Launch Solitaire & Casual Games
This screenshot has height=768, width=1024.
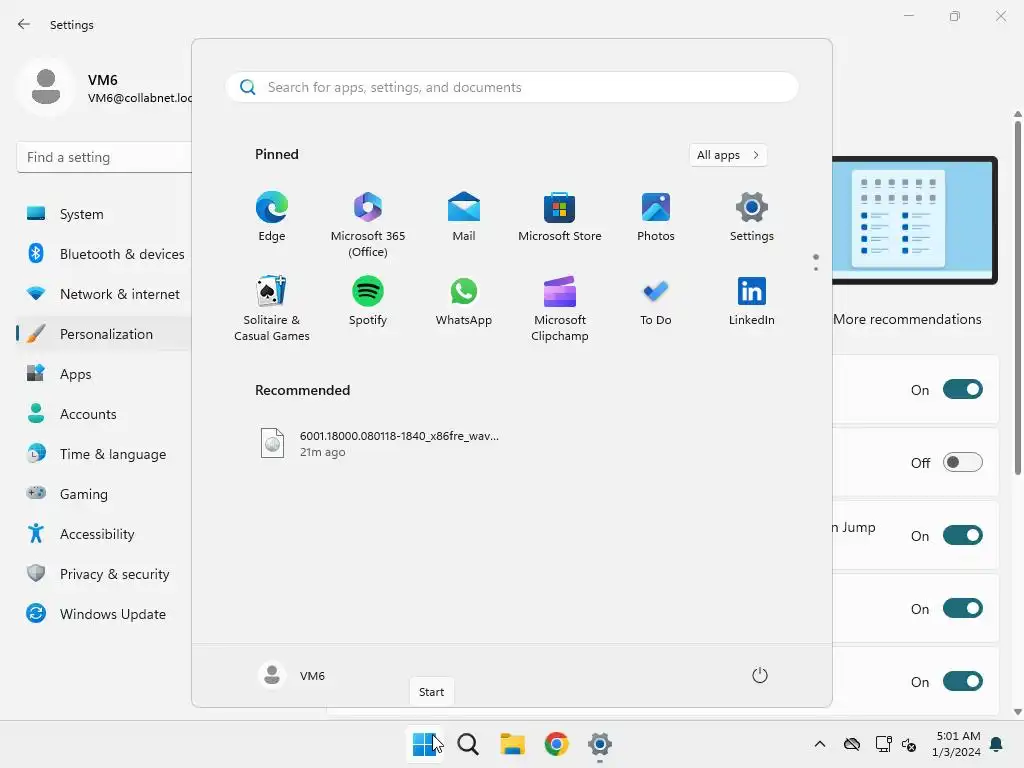[272, 308]
